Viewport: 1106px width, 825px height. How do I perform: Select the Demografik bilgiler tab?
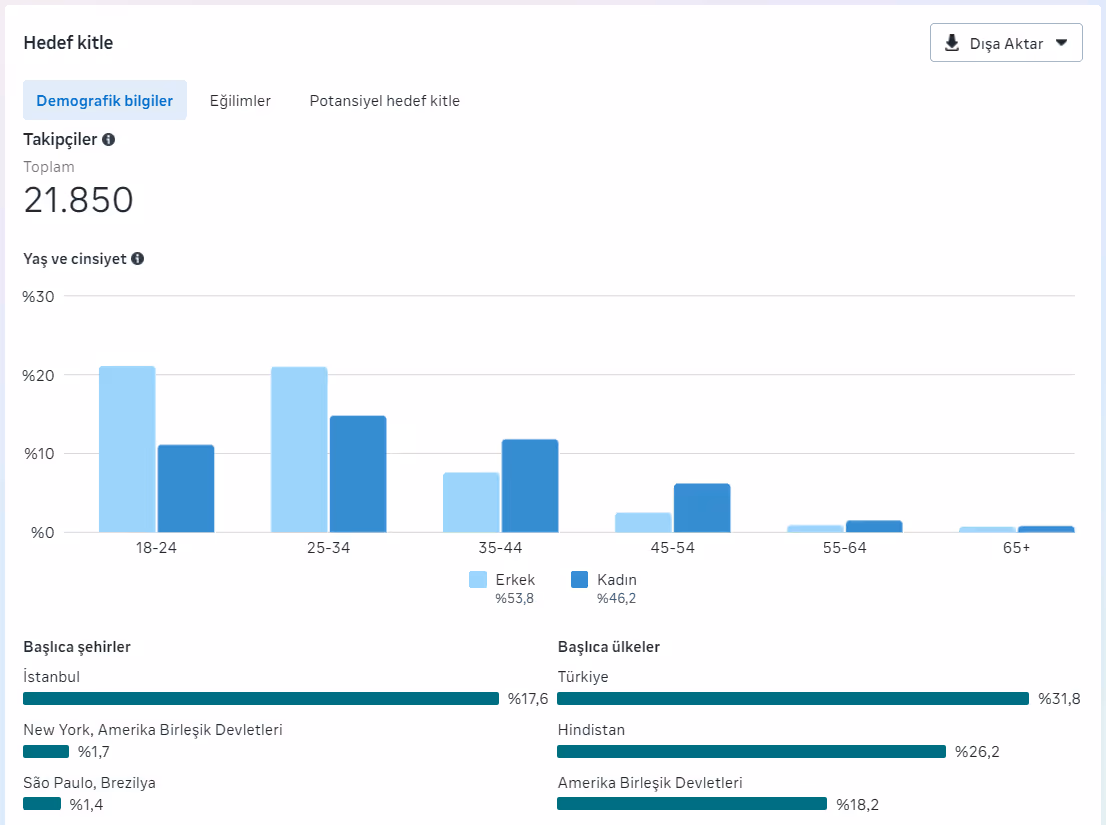(x=104, y=100)
